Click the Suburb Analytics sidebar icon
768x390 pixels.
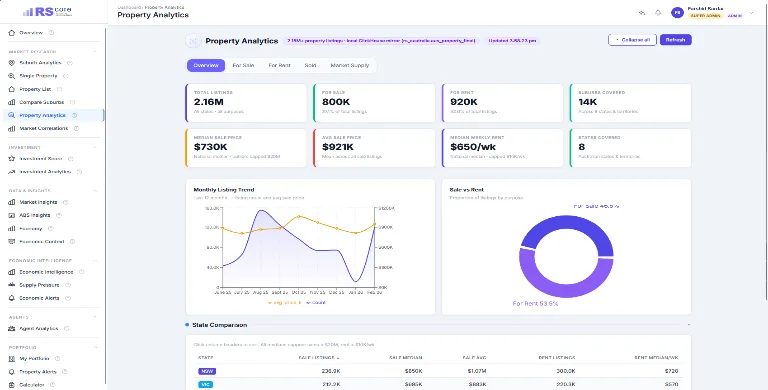coord(12,63)
